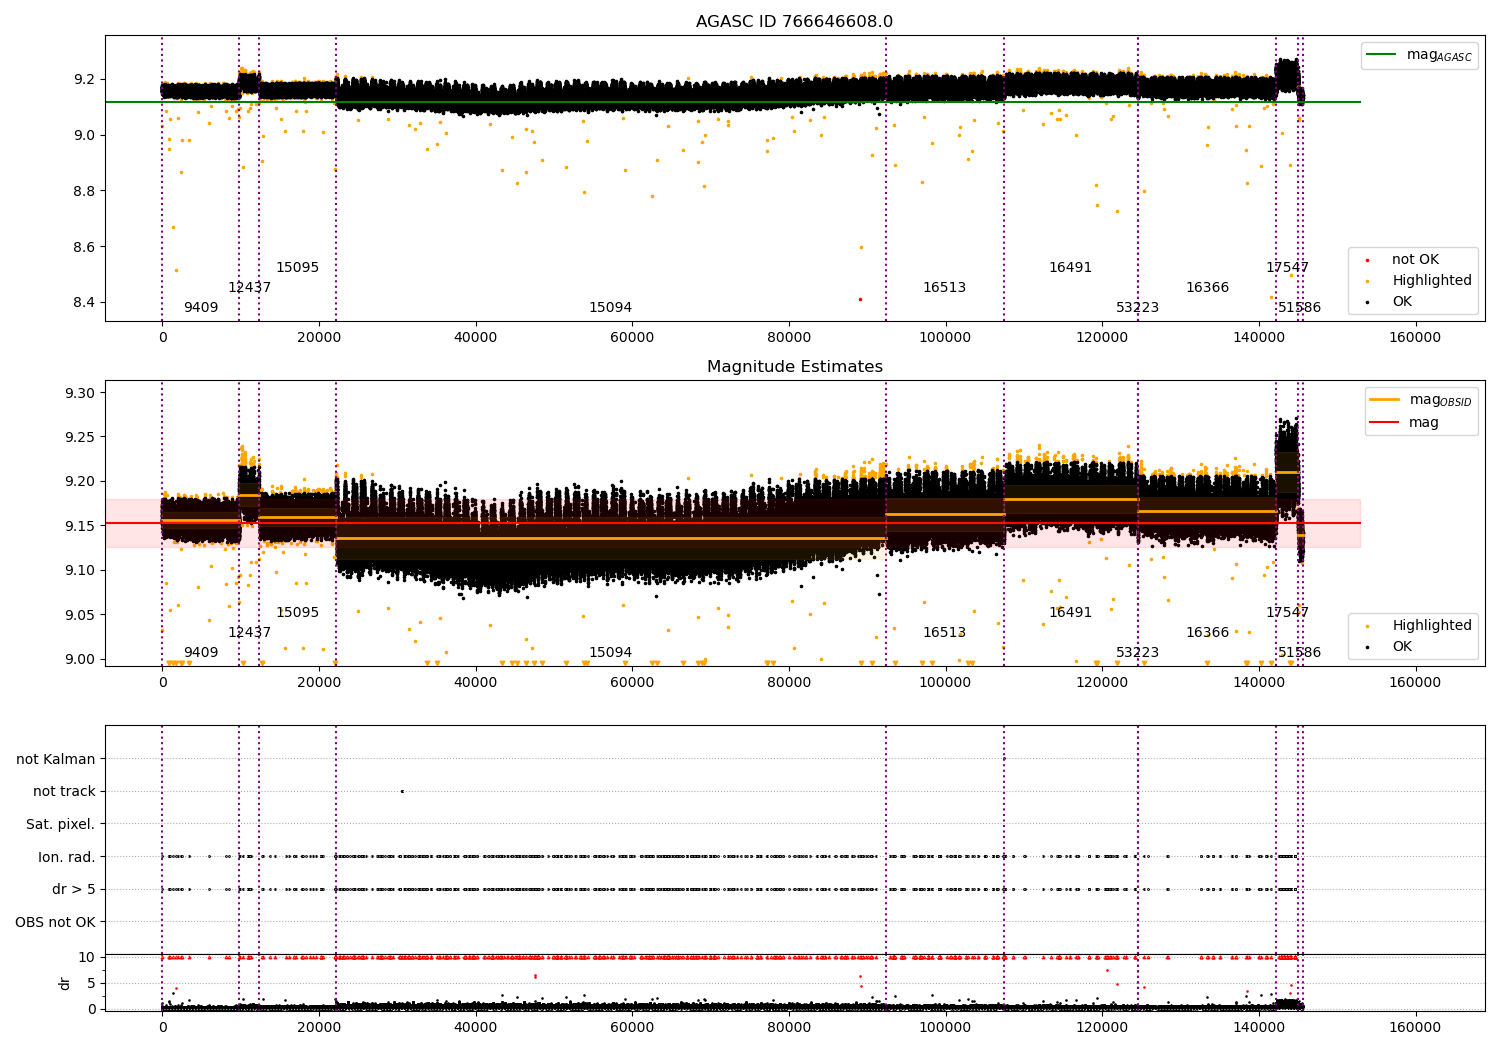Click the "OBS not OK" axis label

click(x=56, y=922)
